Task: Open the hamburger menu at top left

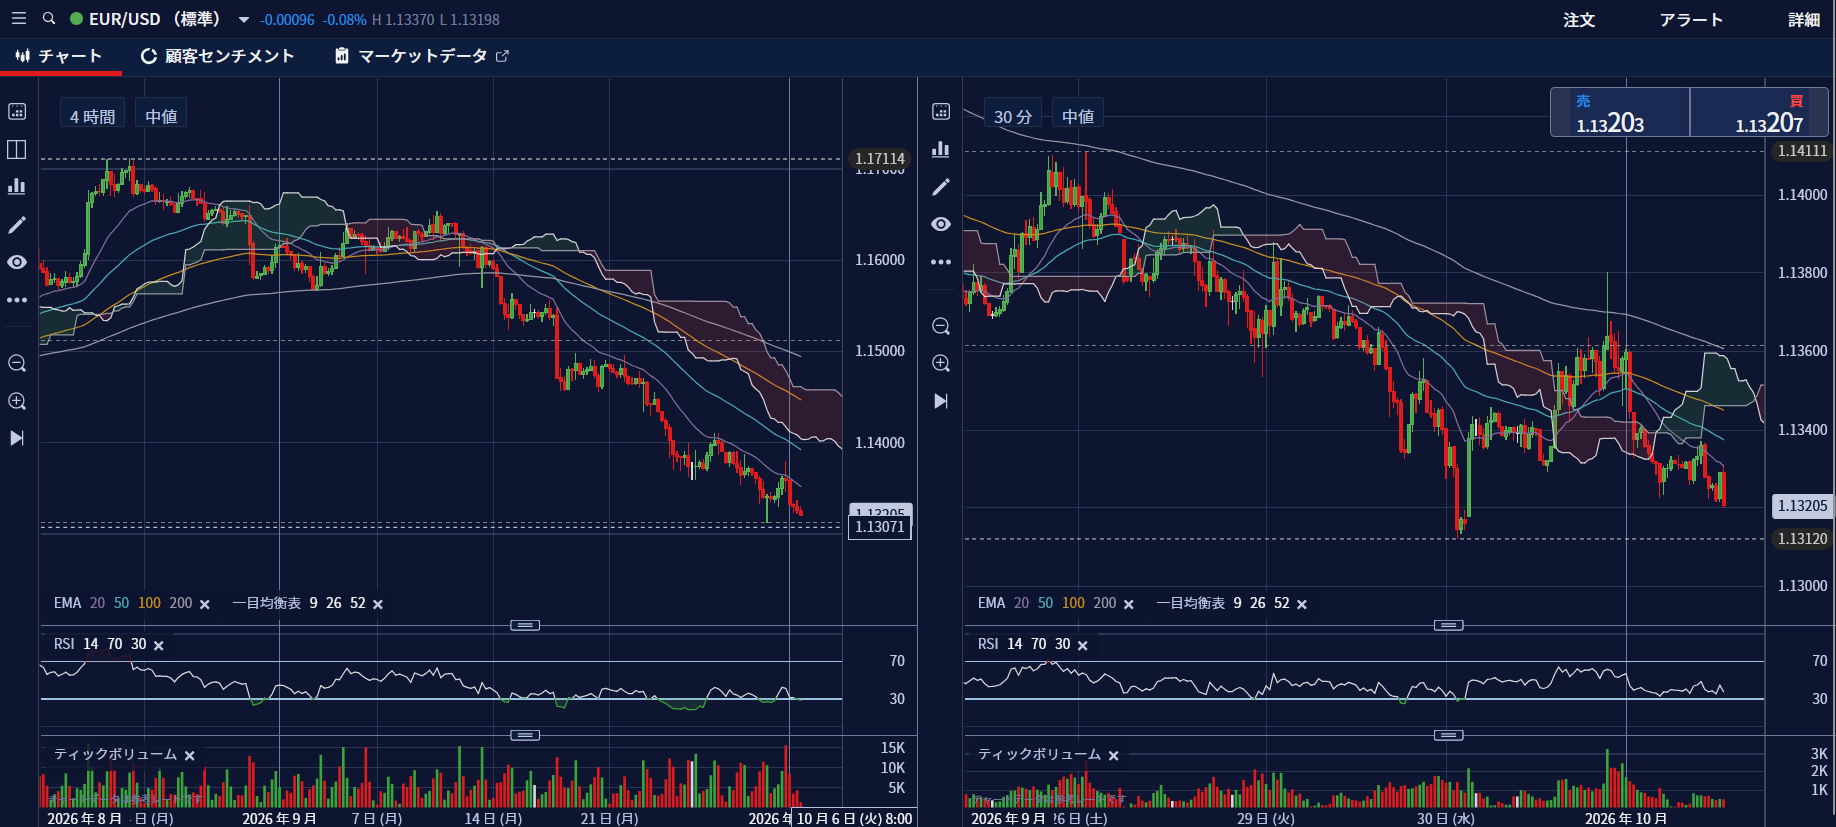Action: (18, 19)
